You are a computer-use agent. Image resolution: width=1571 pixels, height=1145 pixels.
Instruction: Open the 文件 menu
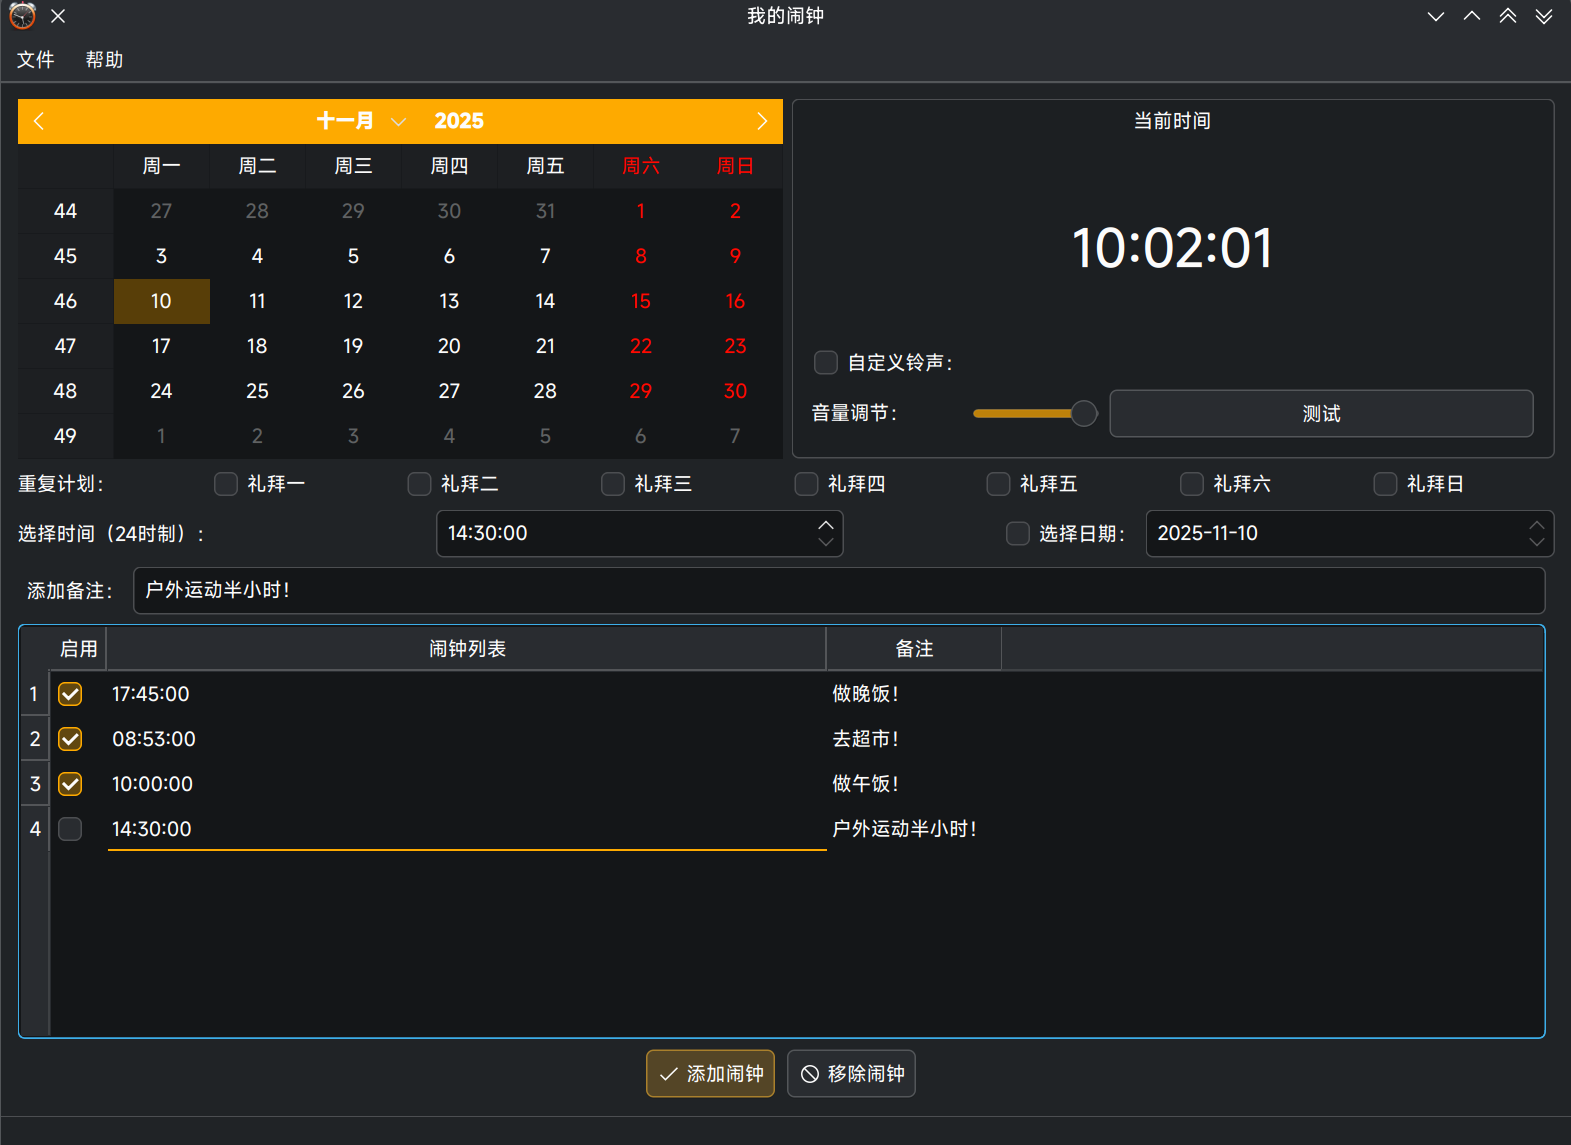pos(35,60)
